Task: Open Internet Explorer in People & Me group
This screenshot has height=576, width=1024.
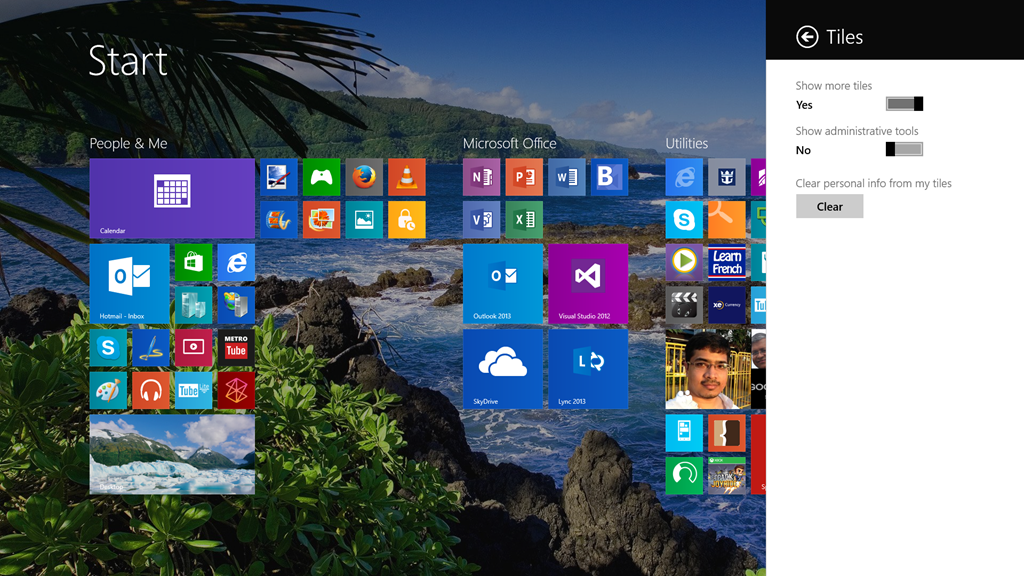Action: [236, 263]
